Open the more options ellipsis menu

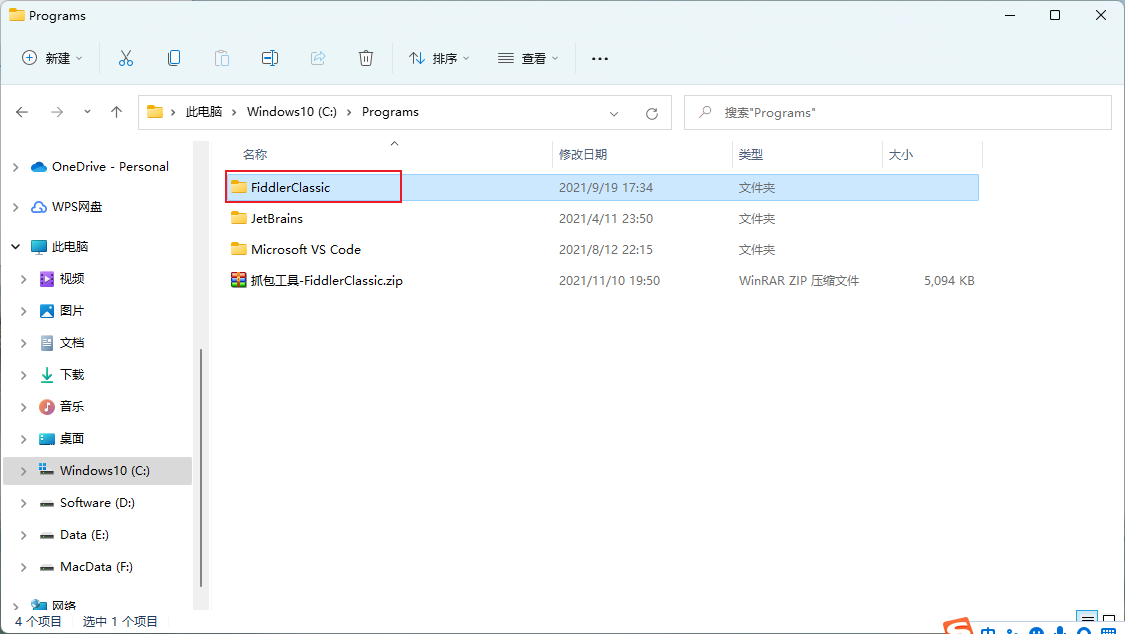pos(600,59)
